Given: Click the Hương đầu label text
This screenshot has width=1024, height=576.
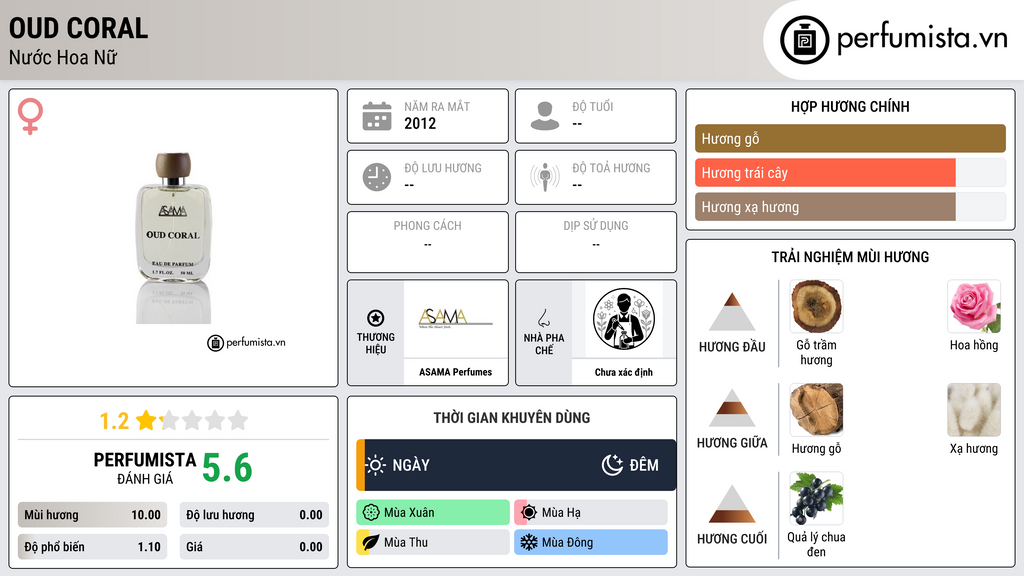Looking at the screenshot, I should 732,347.
